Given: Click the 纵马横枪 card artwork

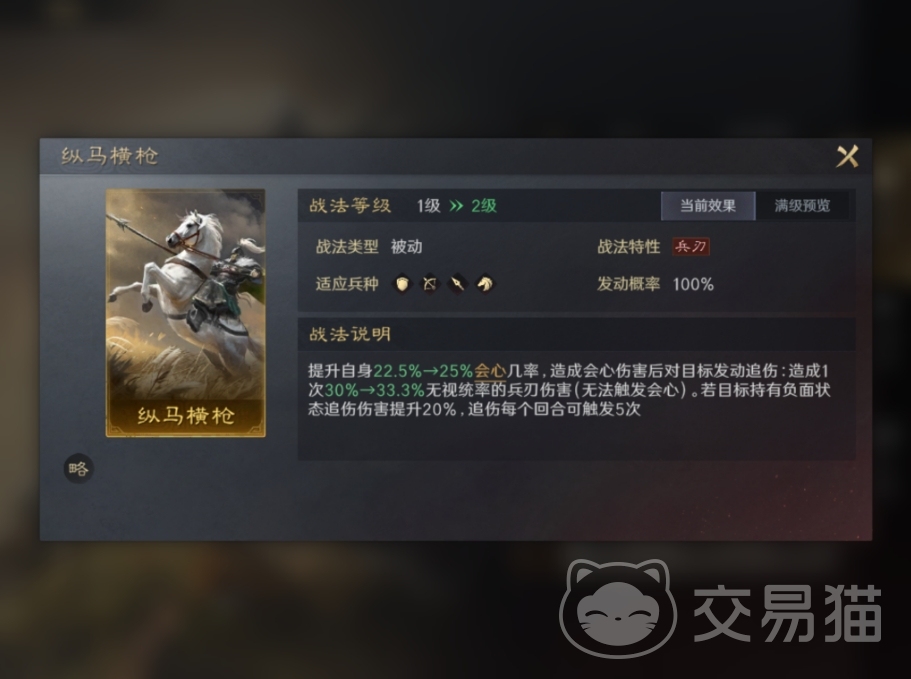Looking at the screenshot, I should (185, 313).
